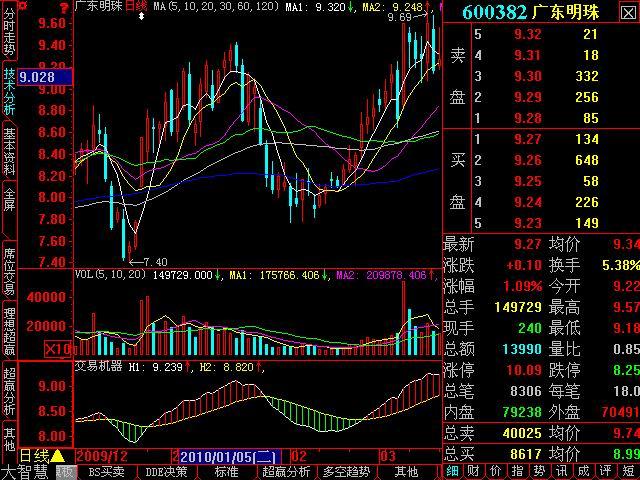Viewport: 640px width, 480px height.
Task: Select the 多空趋势 bottom tab
Action: tap(347, 472)
